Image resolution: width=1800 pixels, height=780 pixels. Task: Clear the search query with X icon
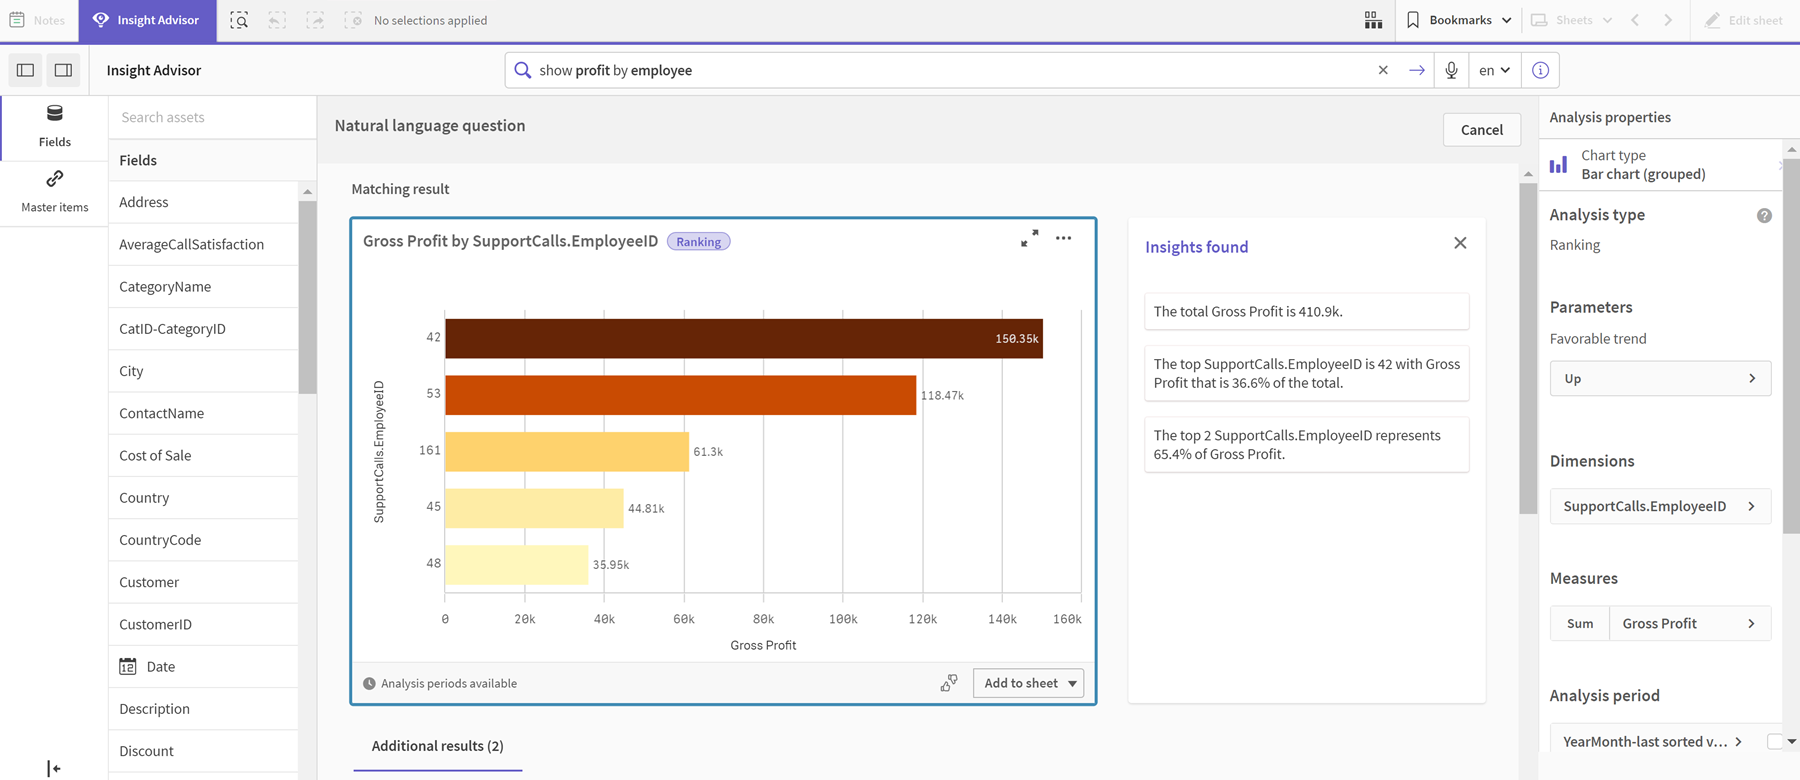pyautogui.click(x=1383, y=70)
